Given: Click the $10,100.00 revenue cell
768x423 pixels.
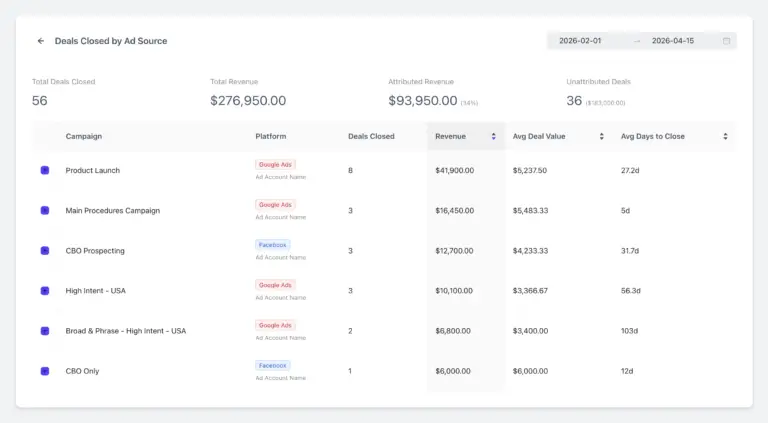Looking at the screenshot, I should (454, 291).
